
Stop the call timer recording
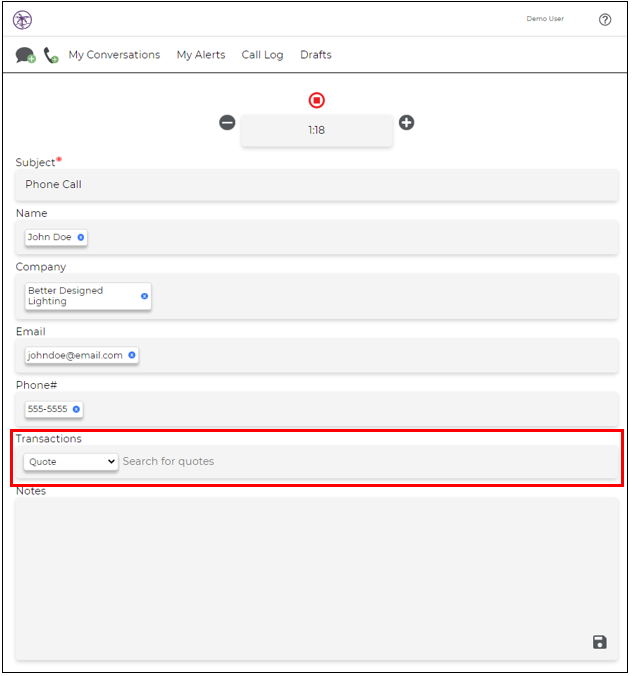(317, 100)
